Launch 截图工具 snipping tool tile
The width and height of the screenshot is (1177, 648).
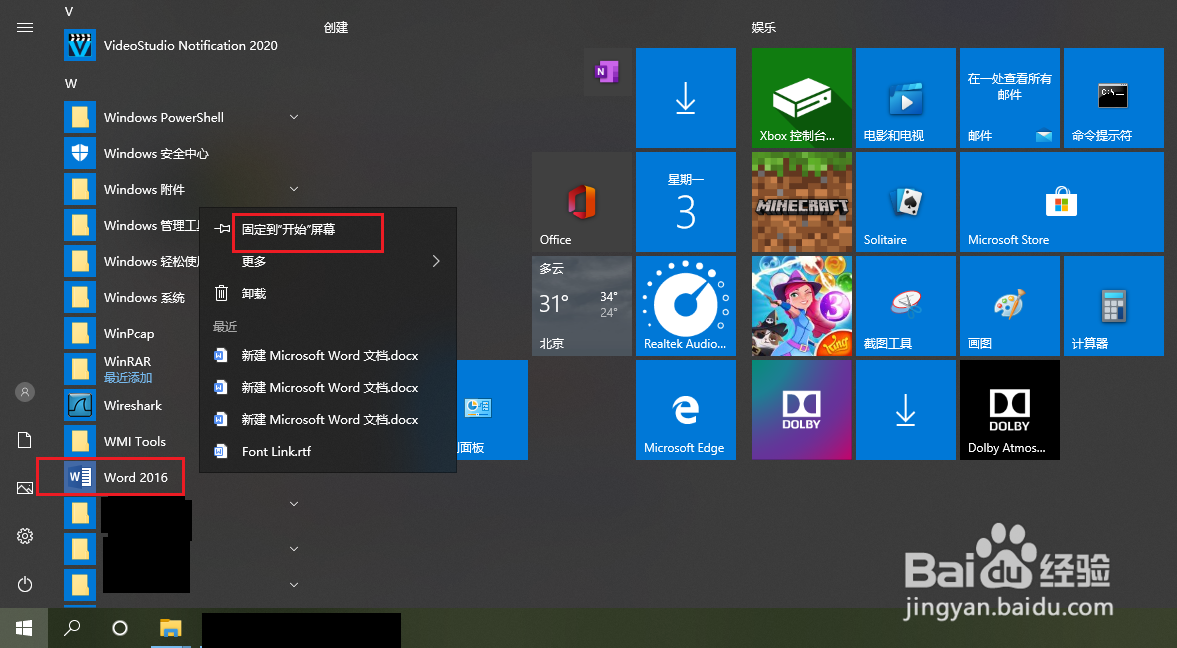(906, 306)
